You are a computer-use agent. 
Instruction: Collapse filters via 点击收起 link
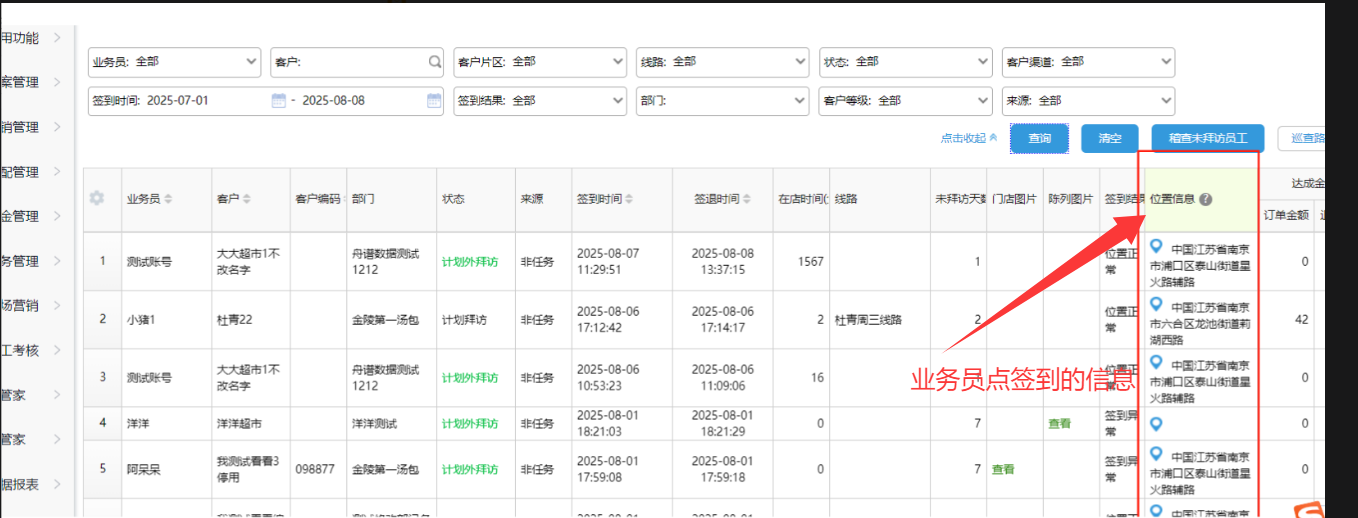pos(968,139)
